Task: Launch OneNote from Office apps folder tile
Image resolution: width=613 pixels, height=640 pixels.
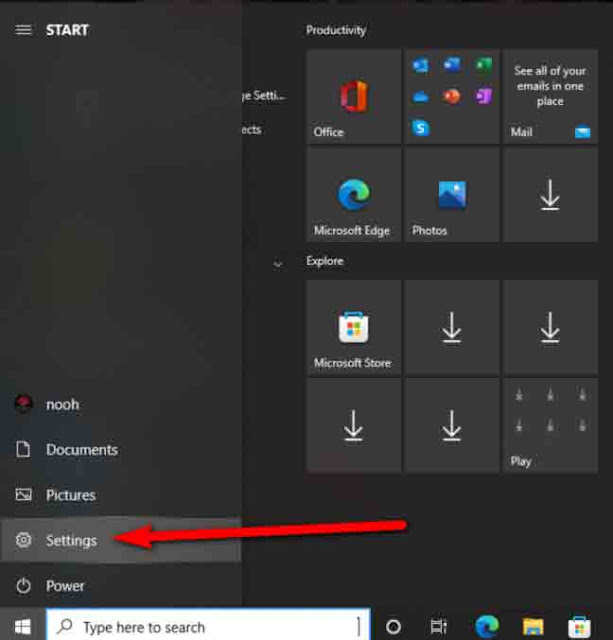Action: (484, 96)
